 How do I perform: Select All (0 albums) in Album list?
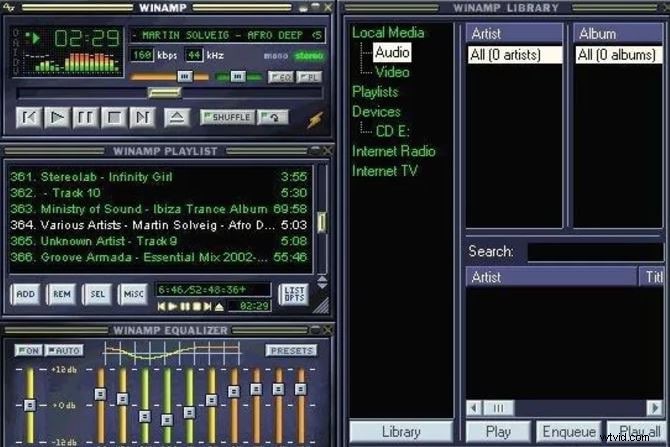619,55
